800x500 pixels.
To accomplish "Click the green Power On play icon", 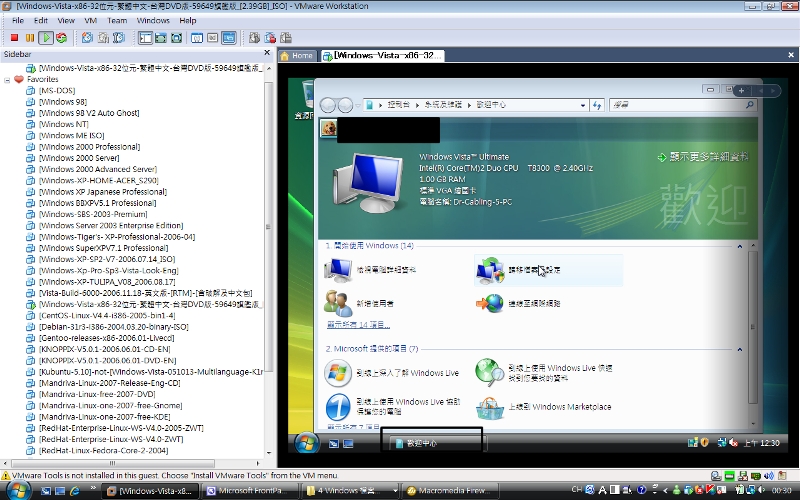I will point(46,38).
